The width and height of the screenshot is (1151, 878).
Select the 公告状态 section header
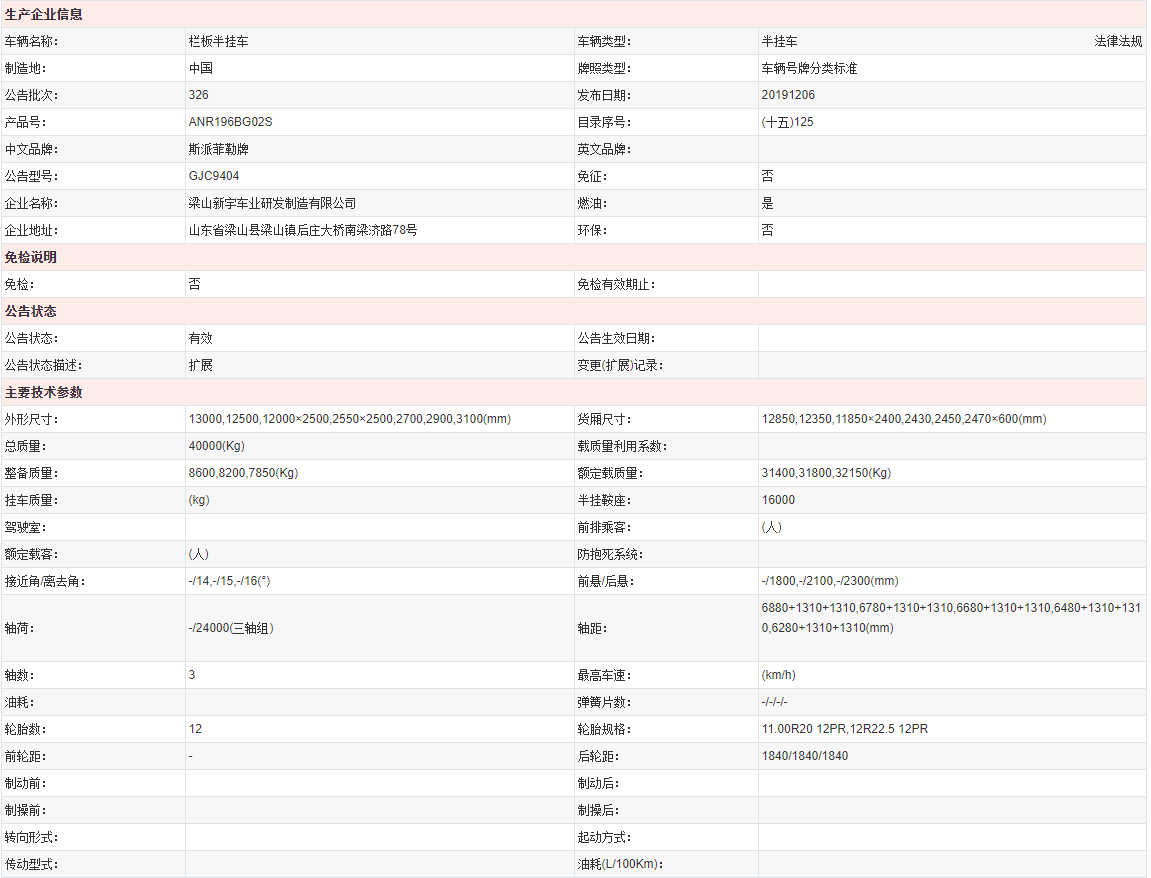31,312
